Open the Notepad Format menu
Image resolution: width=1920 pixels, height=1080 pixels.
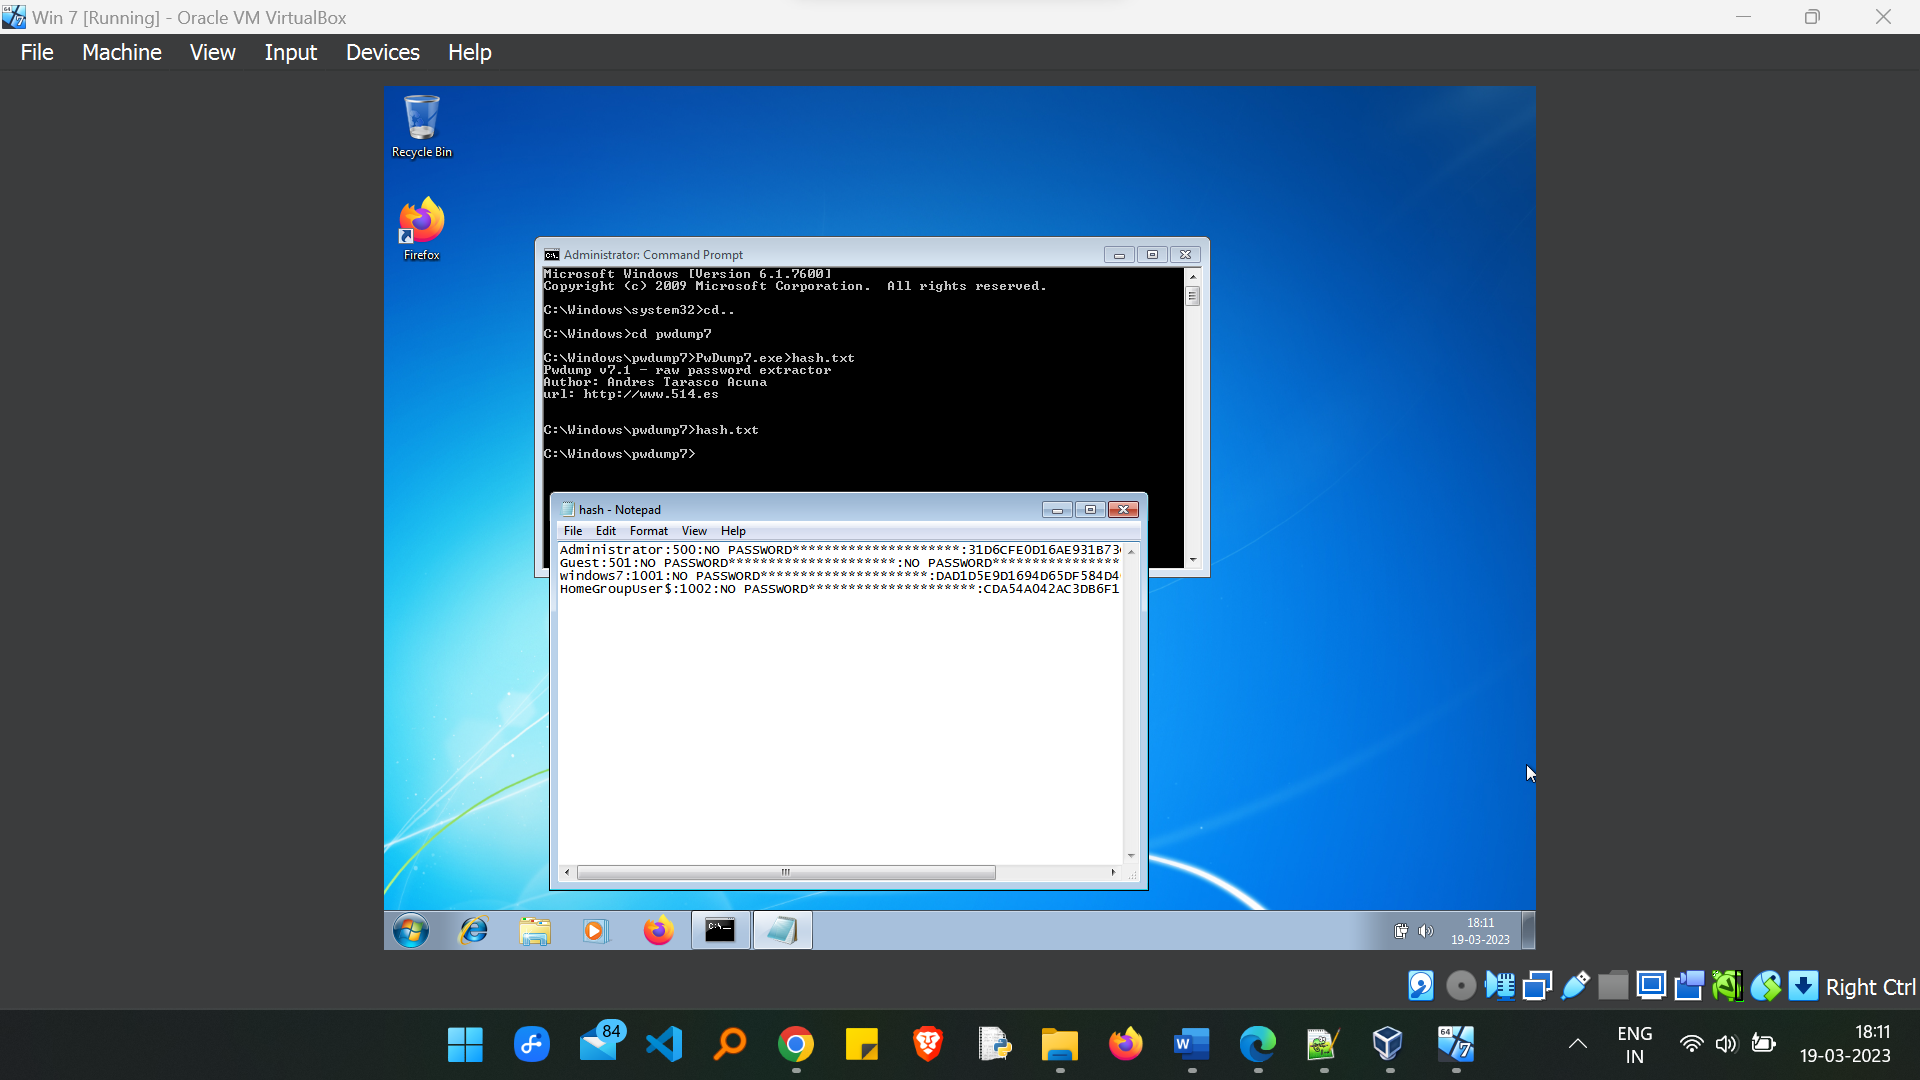[x=648, y=531]
